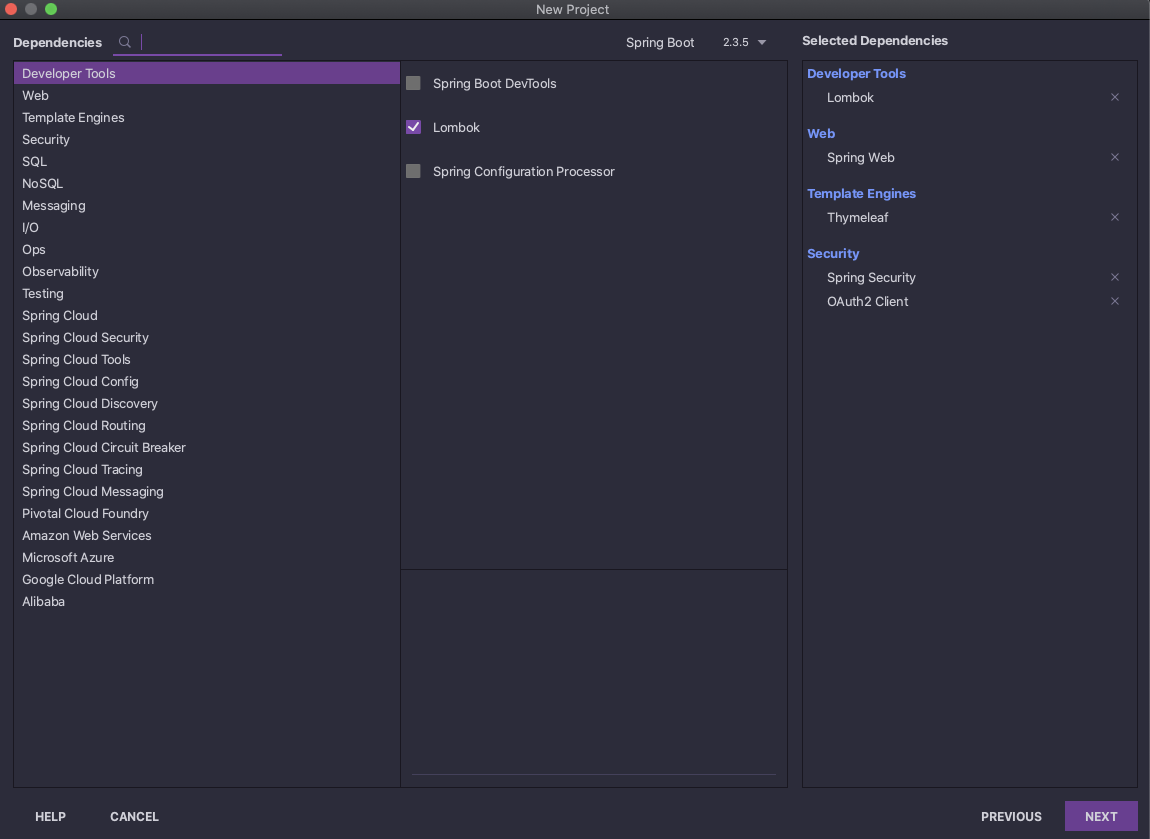Select Lombok in Selected Dependencies list

[850, 98]
